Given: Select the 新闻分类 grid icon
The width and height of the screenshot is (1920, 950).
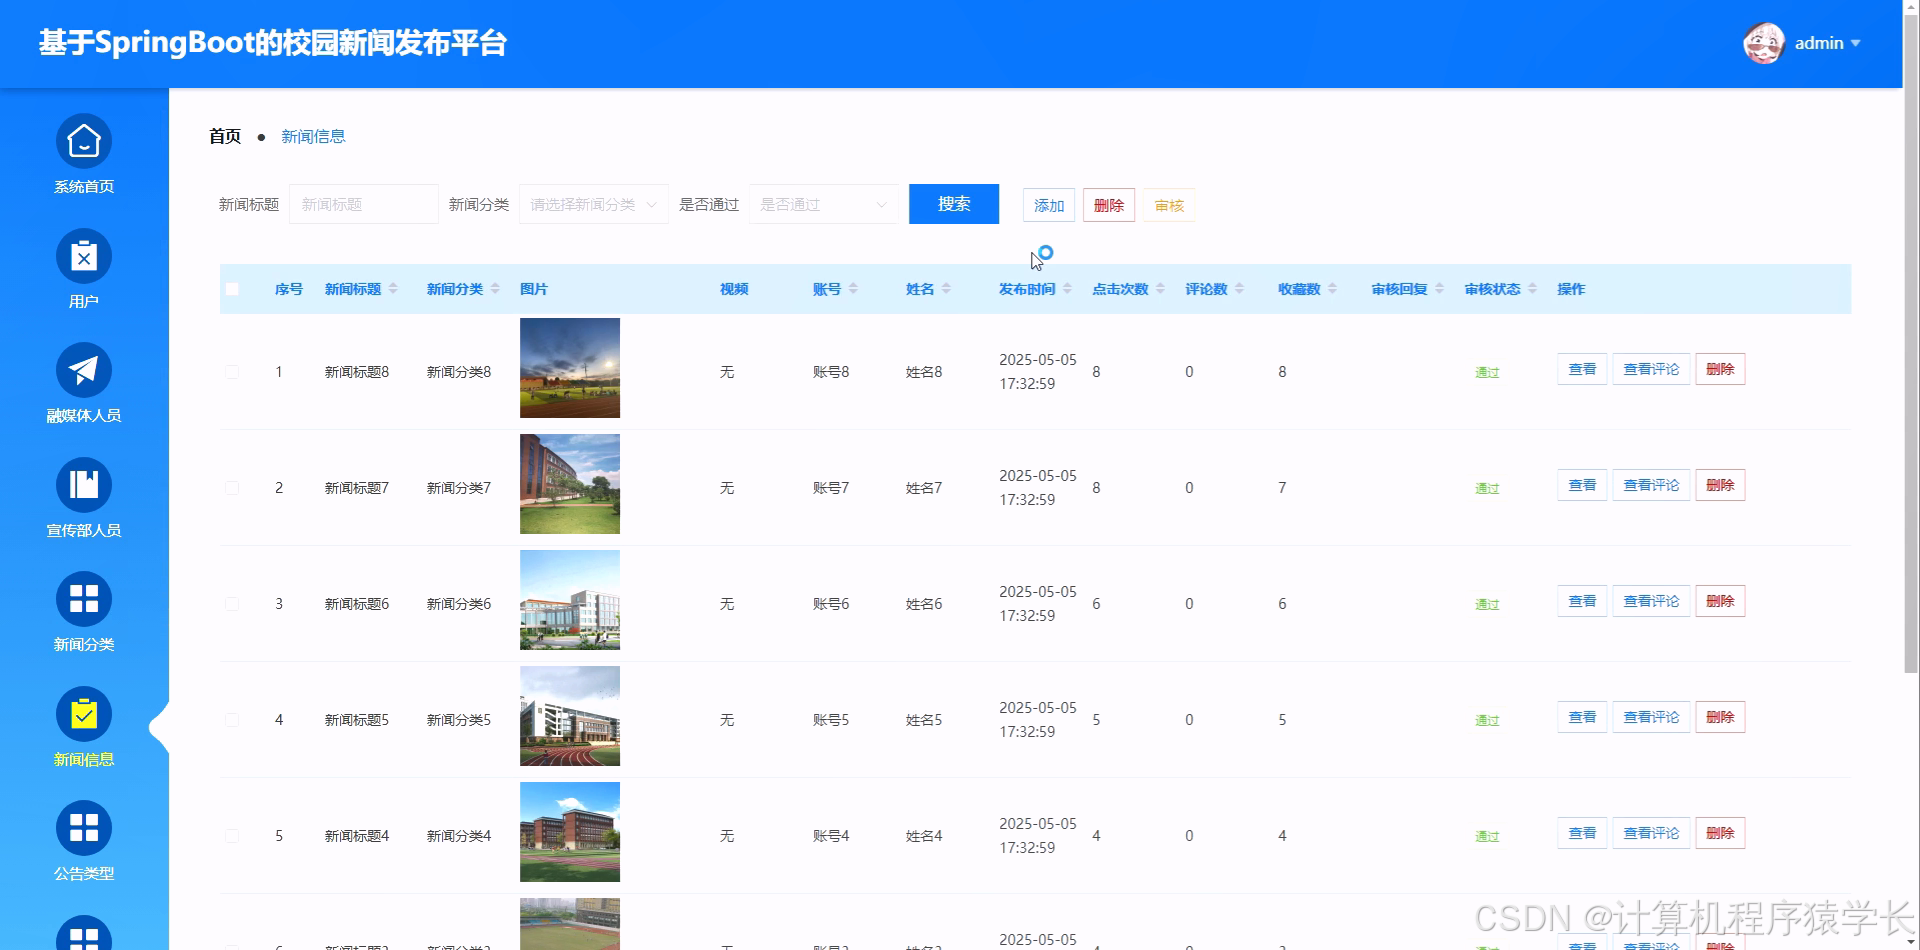Looking at the screenshot, I should tap(84, 599).
